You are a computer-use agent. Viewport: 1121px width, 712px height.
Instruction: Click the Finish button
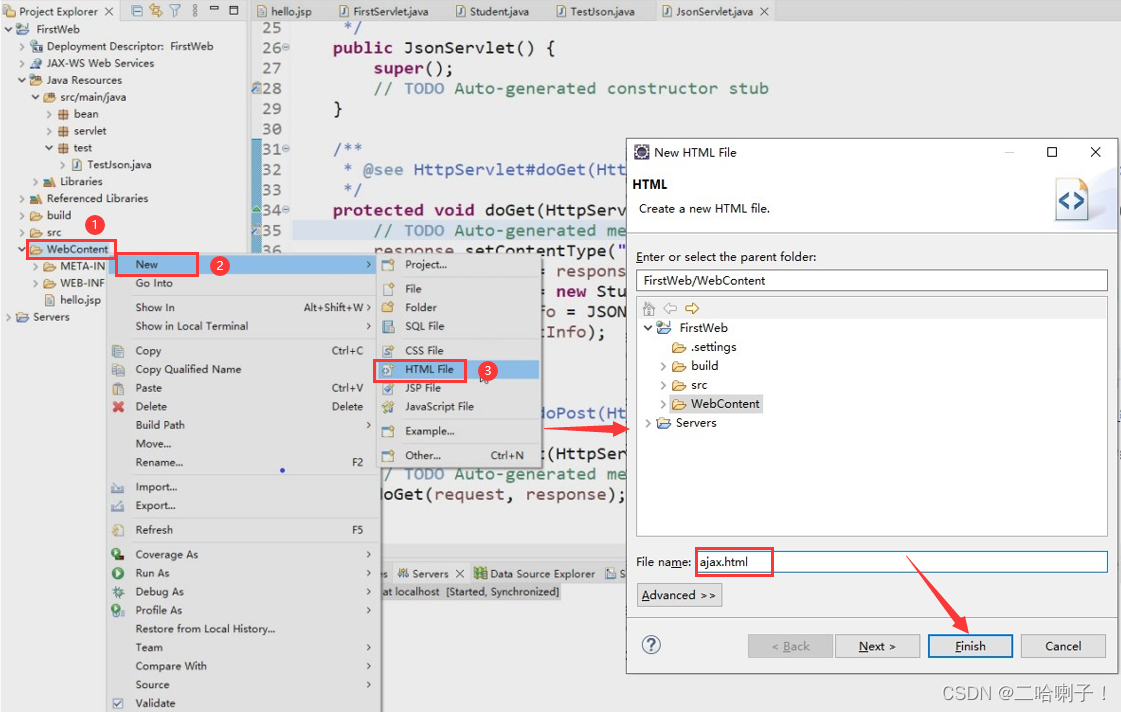pos(970,646)
